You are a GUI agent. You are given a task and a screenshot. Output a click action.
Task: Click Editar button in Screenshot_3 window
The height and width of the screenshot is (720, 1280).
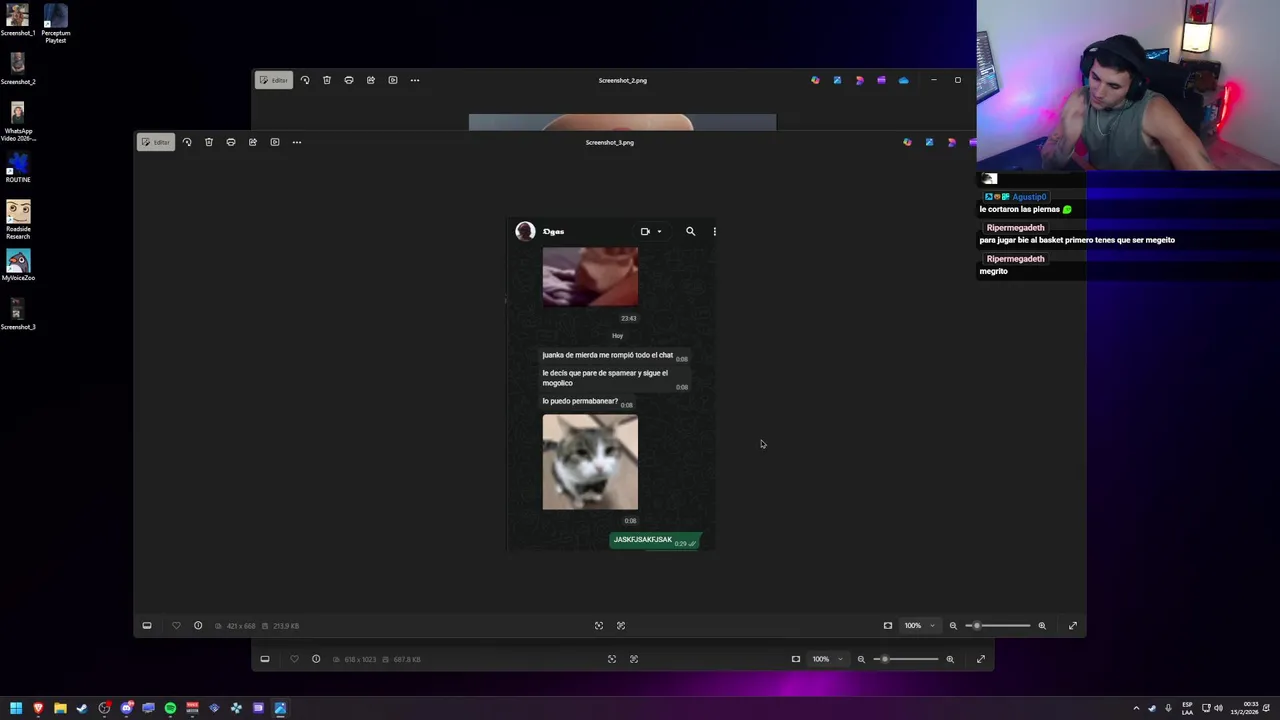155,142
